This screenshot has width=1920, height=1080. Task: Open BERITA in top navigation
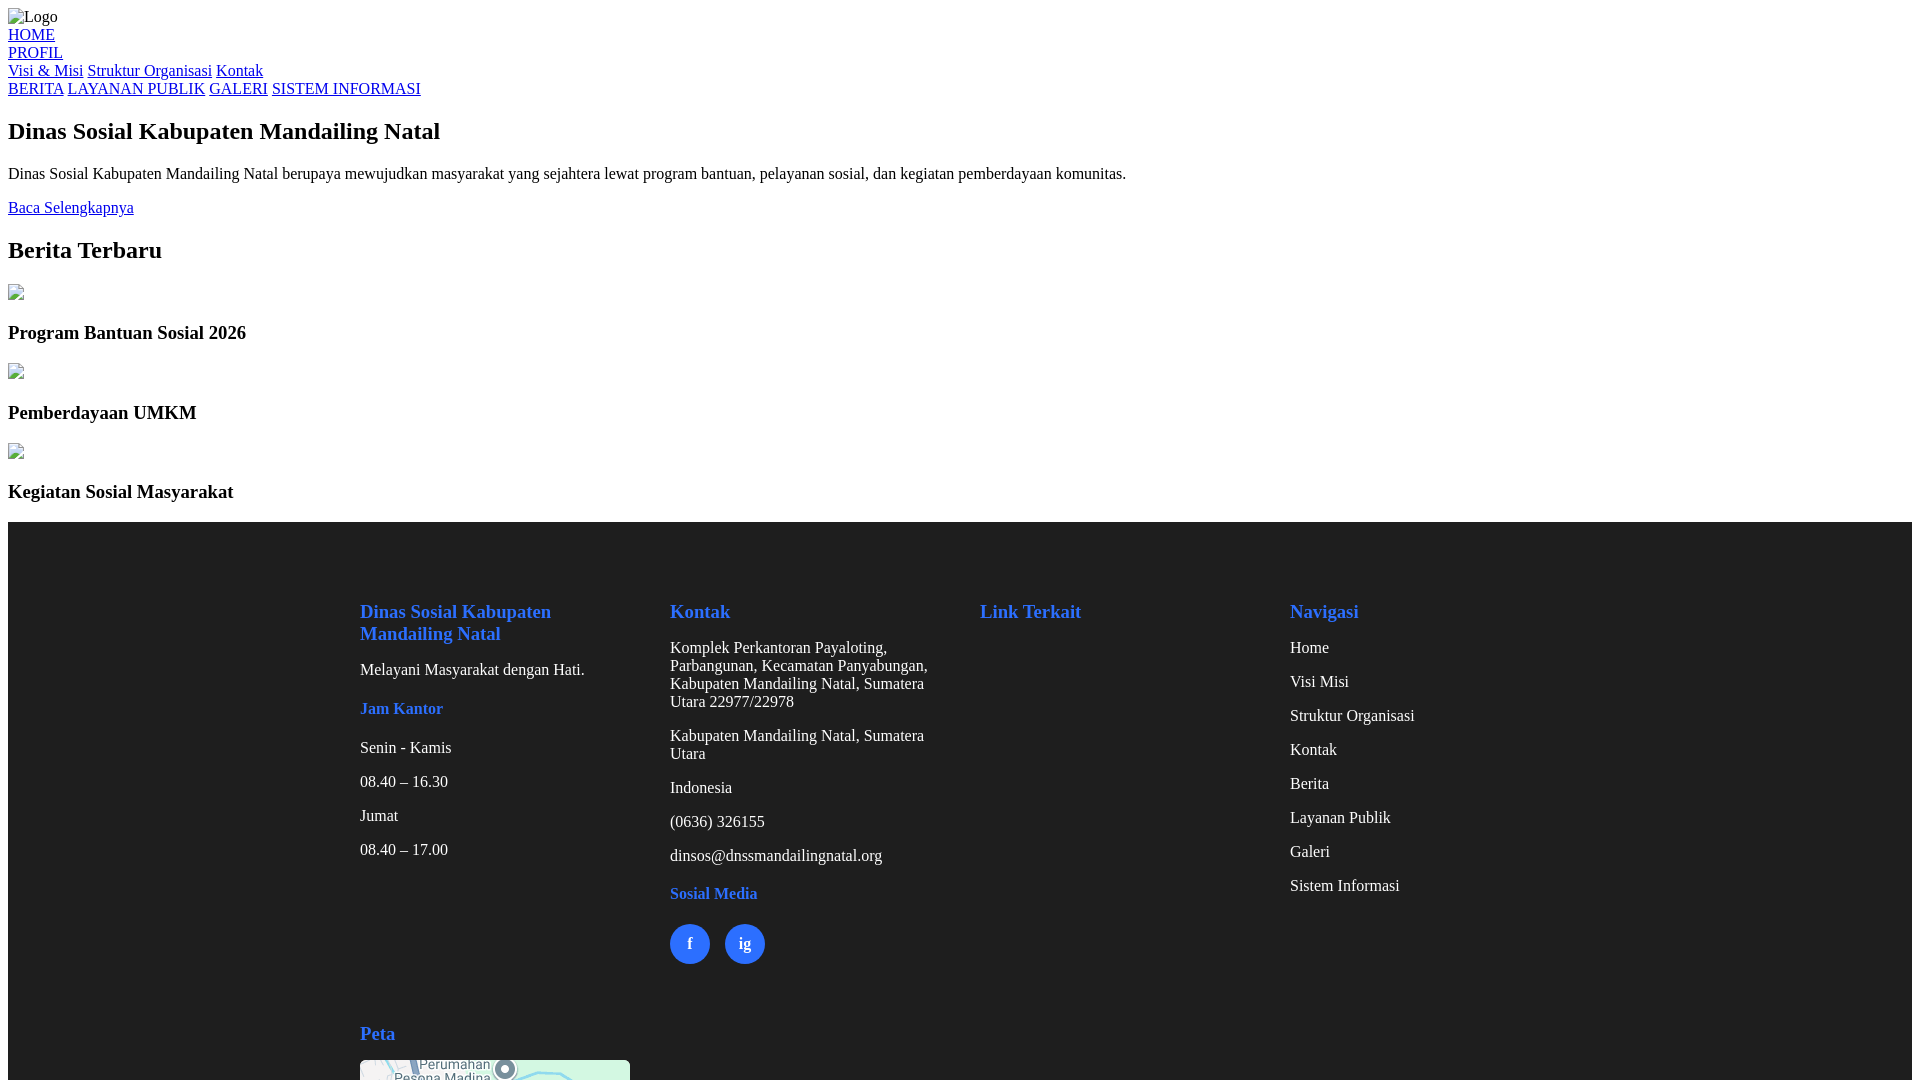pyautogui.click(x=36, y=89)
